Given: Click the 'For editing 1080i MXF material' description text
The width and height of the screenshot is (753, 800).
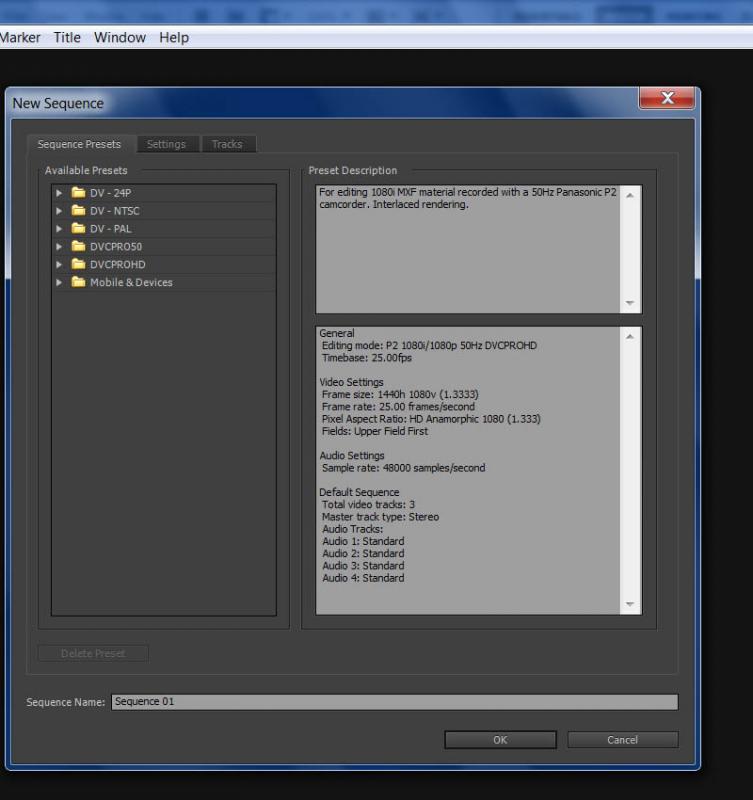Looking at the screenshot, I should (468, 198).
